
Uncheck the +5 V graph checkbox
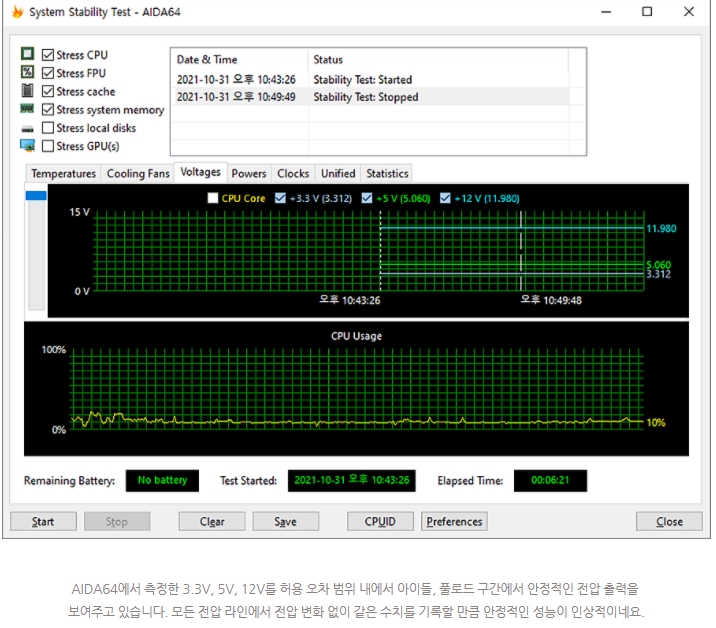367,198
